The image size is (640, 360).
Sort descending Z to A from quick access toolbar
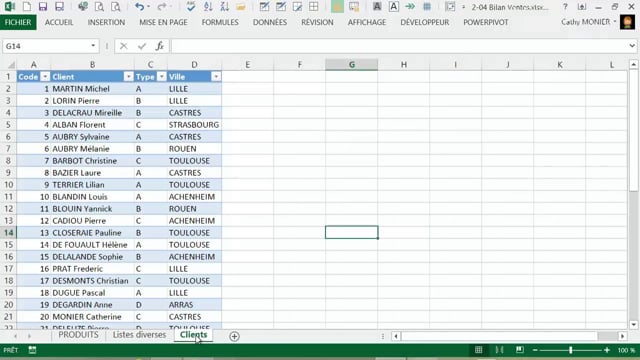[x=224, y=7]
